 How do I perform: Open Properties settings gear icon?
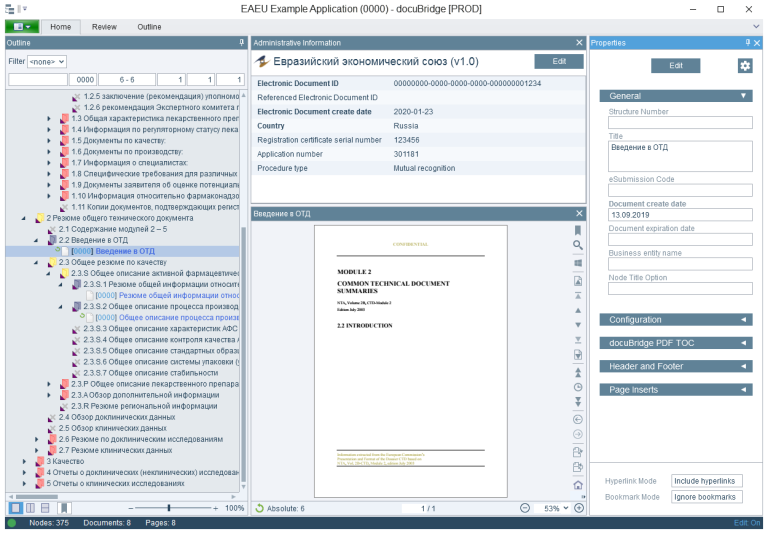point(744,65)
